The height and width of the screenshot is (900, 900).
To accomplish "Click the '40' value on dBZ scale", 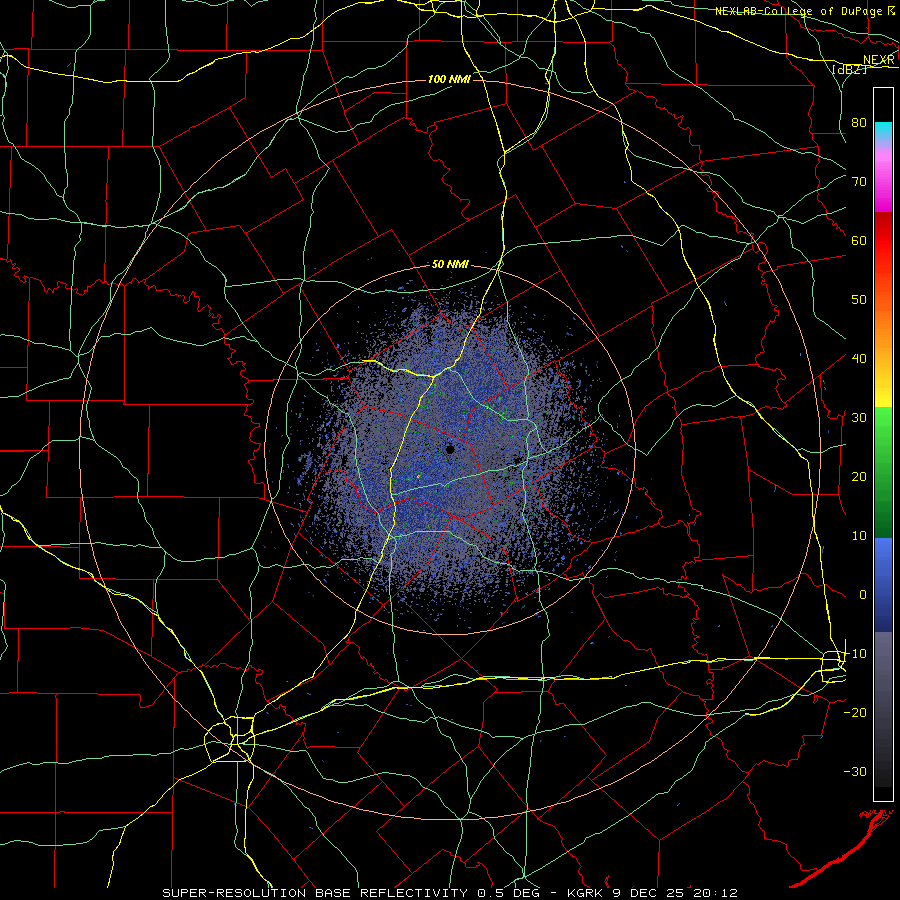I will 859,359.
